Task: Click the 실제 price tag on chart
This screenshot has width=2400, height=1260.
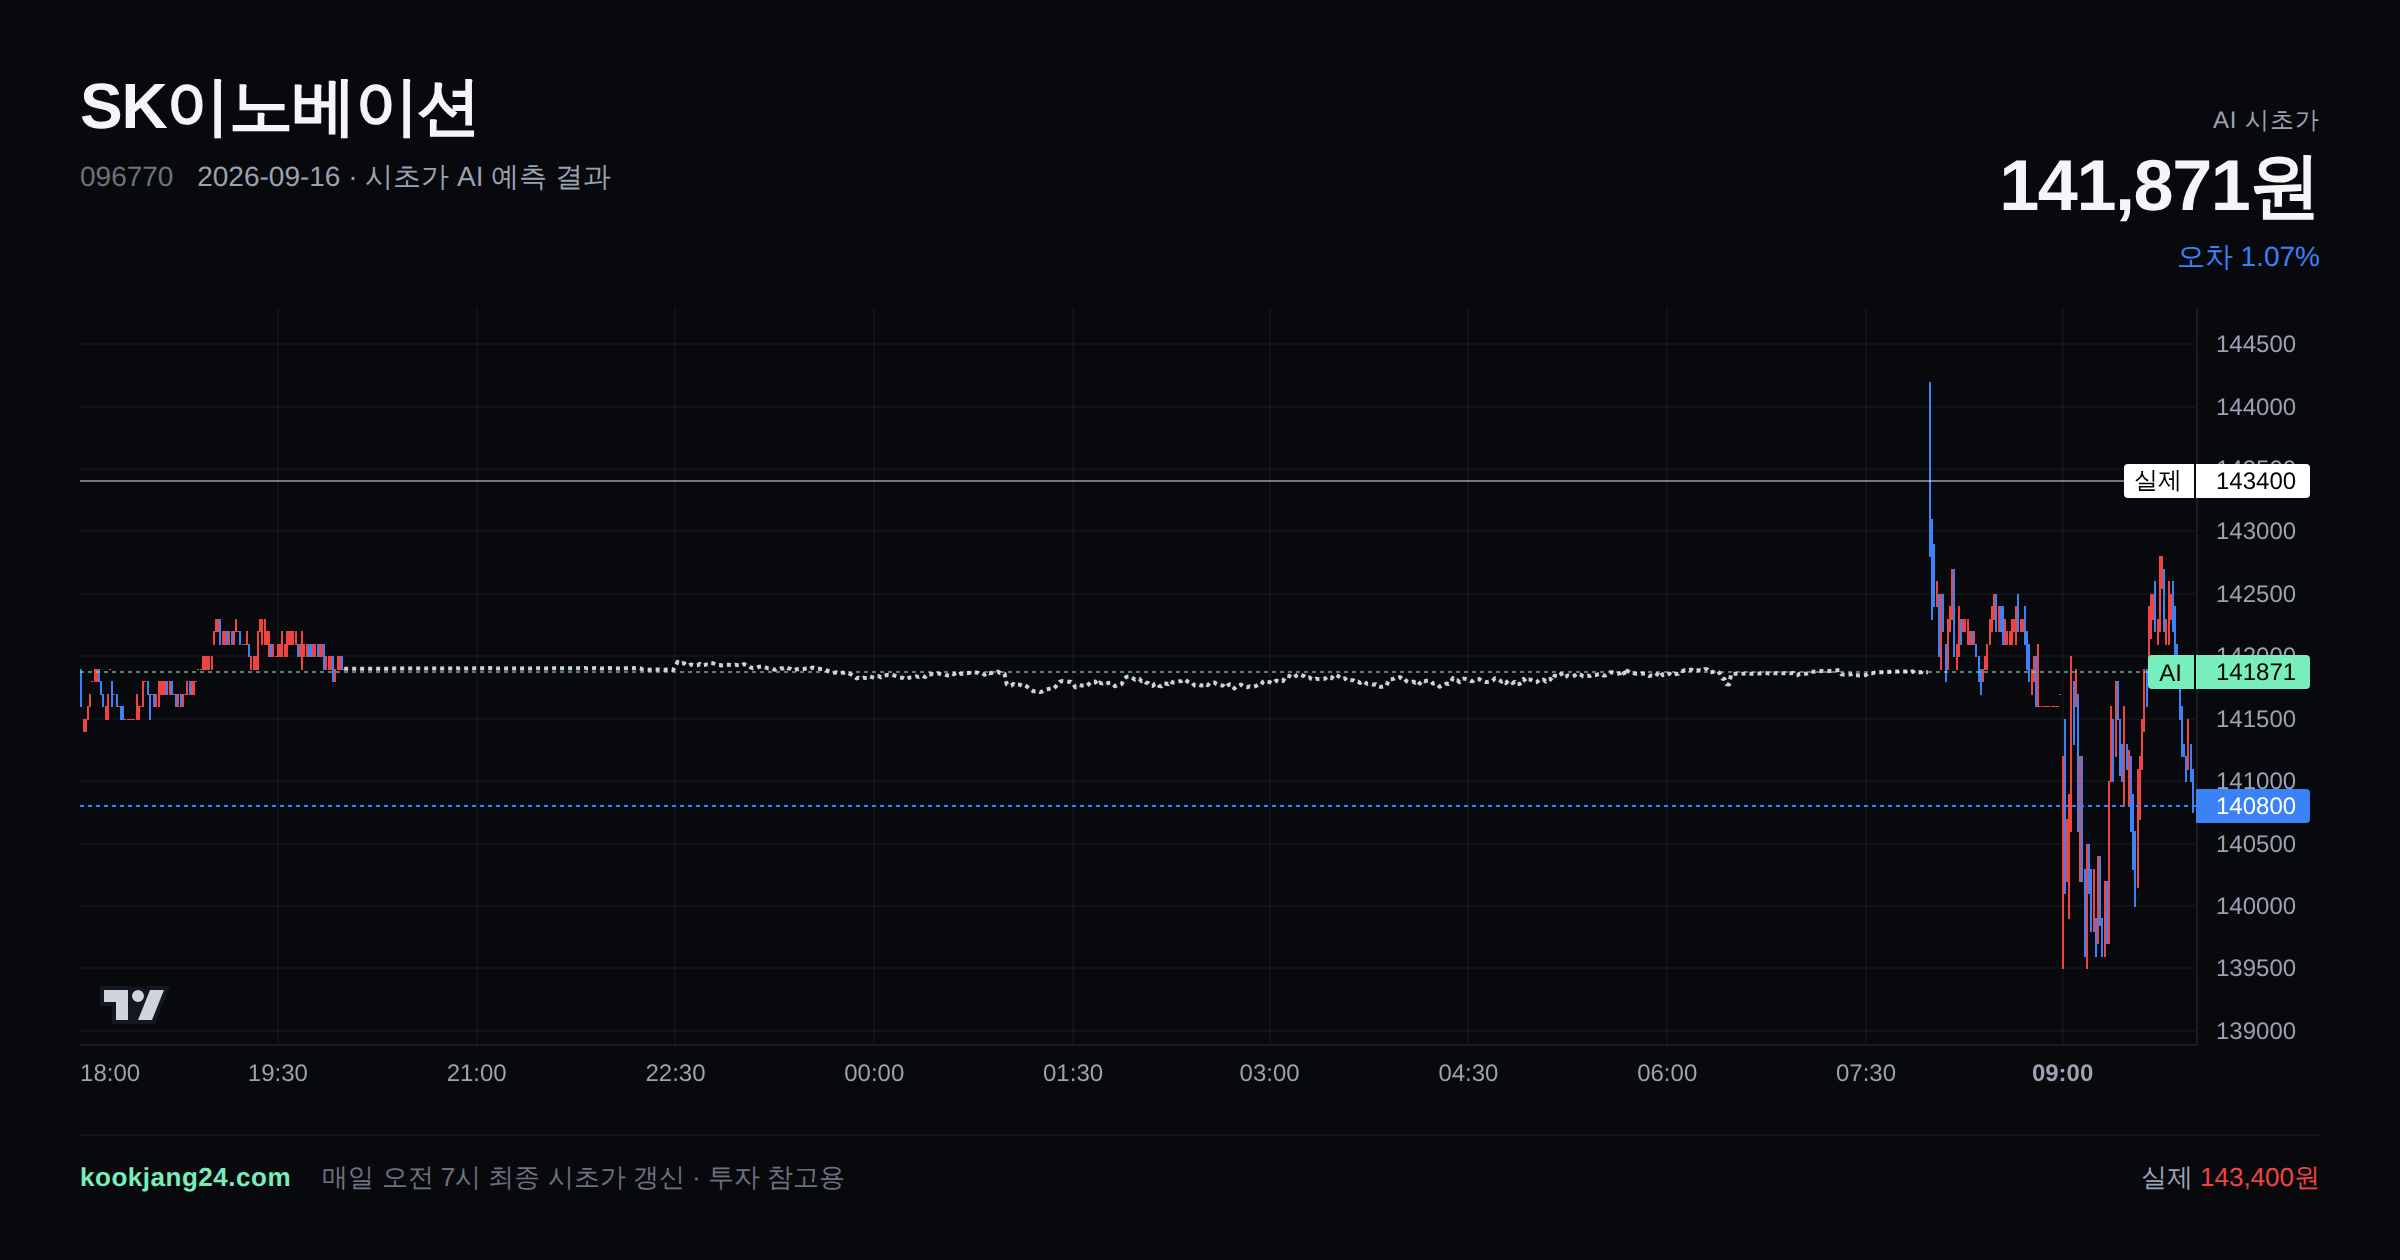Action: [2158, 481]
